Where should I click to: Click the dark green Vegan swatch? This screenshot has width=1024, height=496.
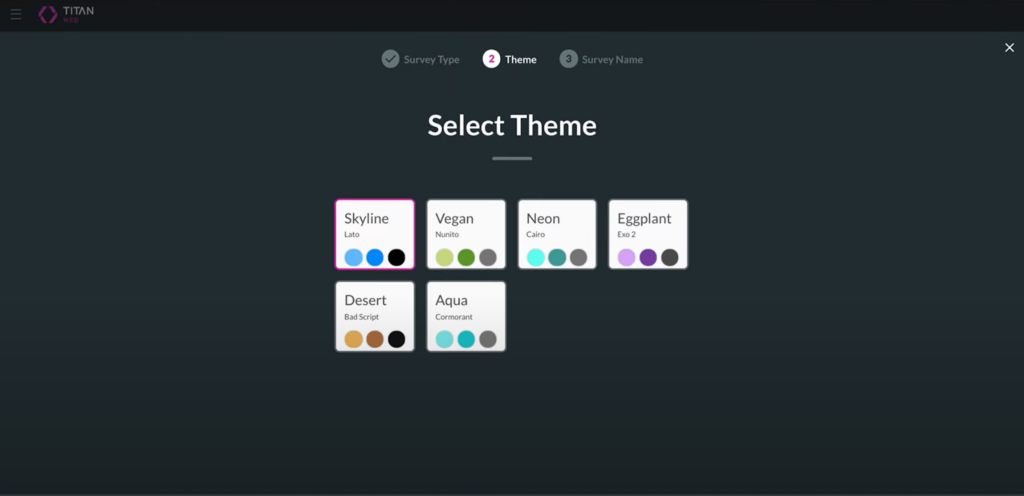(466, 257)
